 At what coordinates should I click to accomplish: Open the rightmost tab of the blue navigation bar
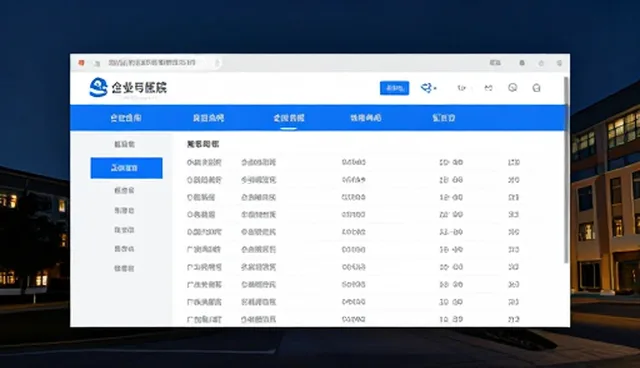[444, 118]
